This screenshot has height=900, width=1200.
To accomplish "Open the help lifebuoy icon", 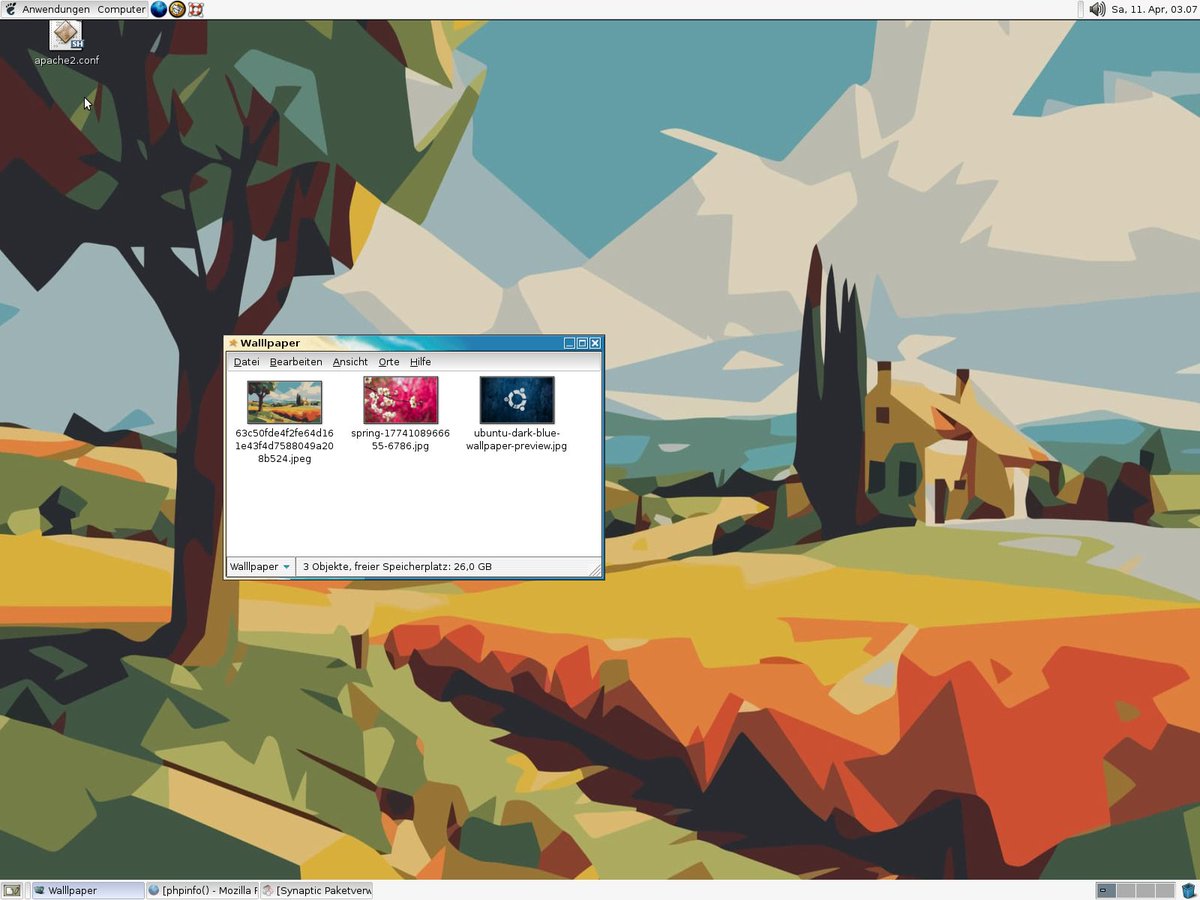I will pos(196,9).
